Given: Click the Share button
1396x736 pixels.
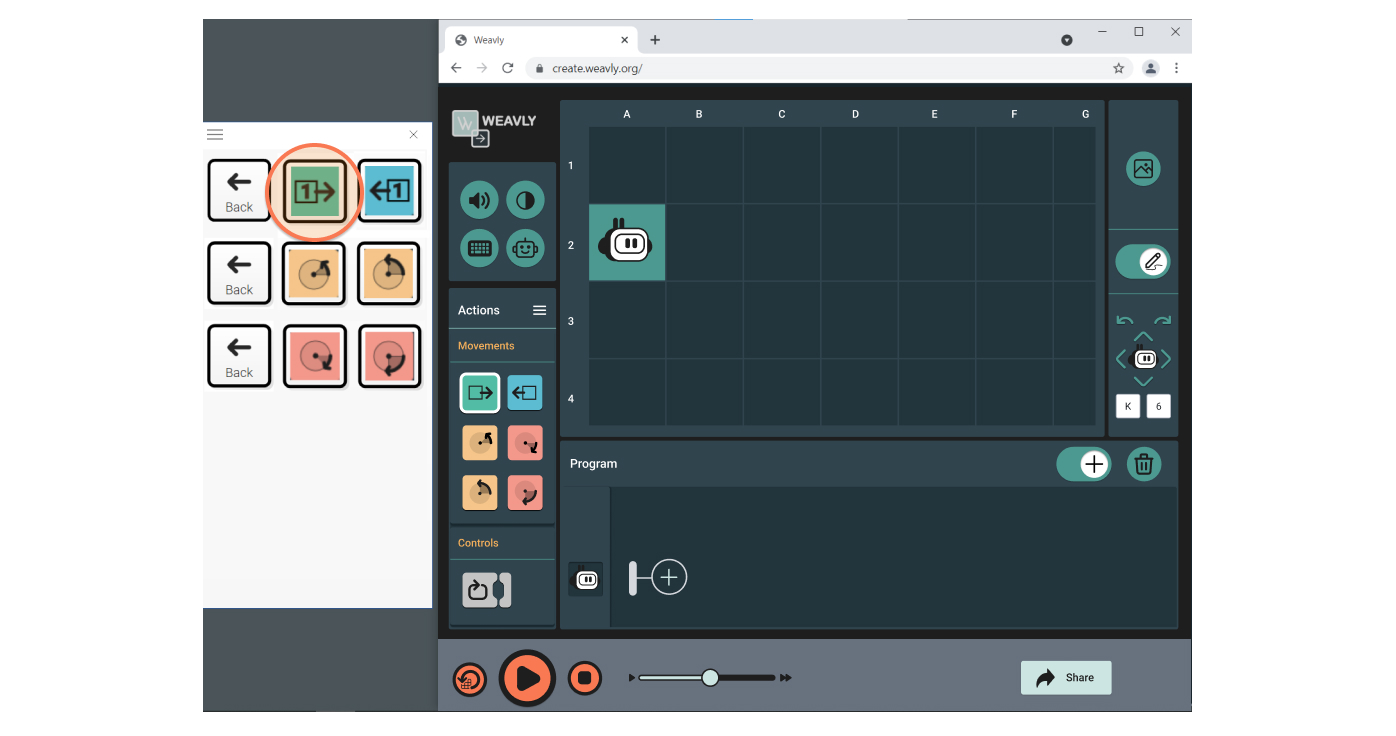Looking at the screenshot, I should point(1065,677).
